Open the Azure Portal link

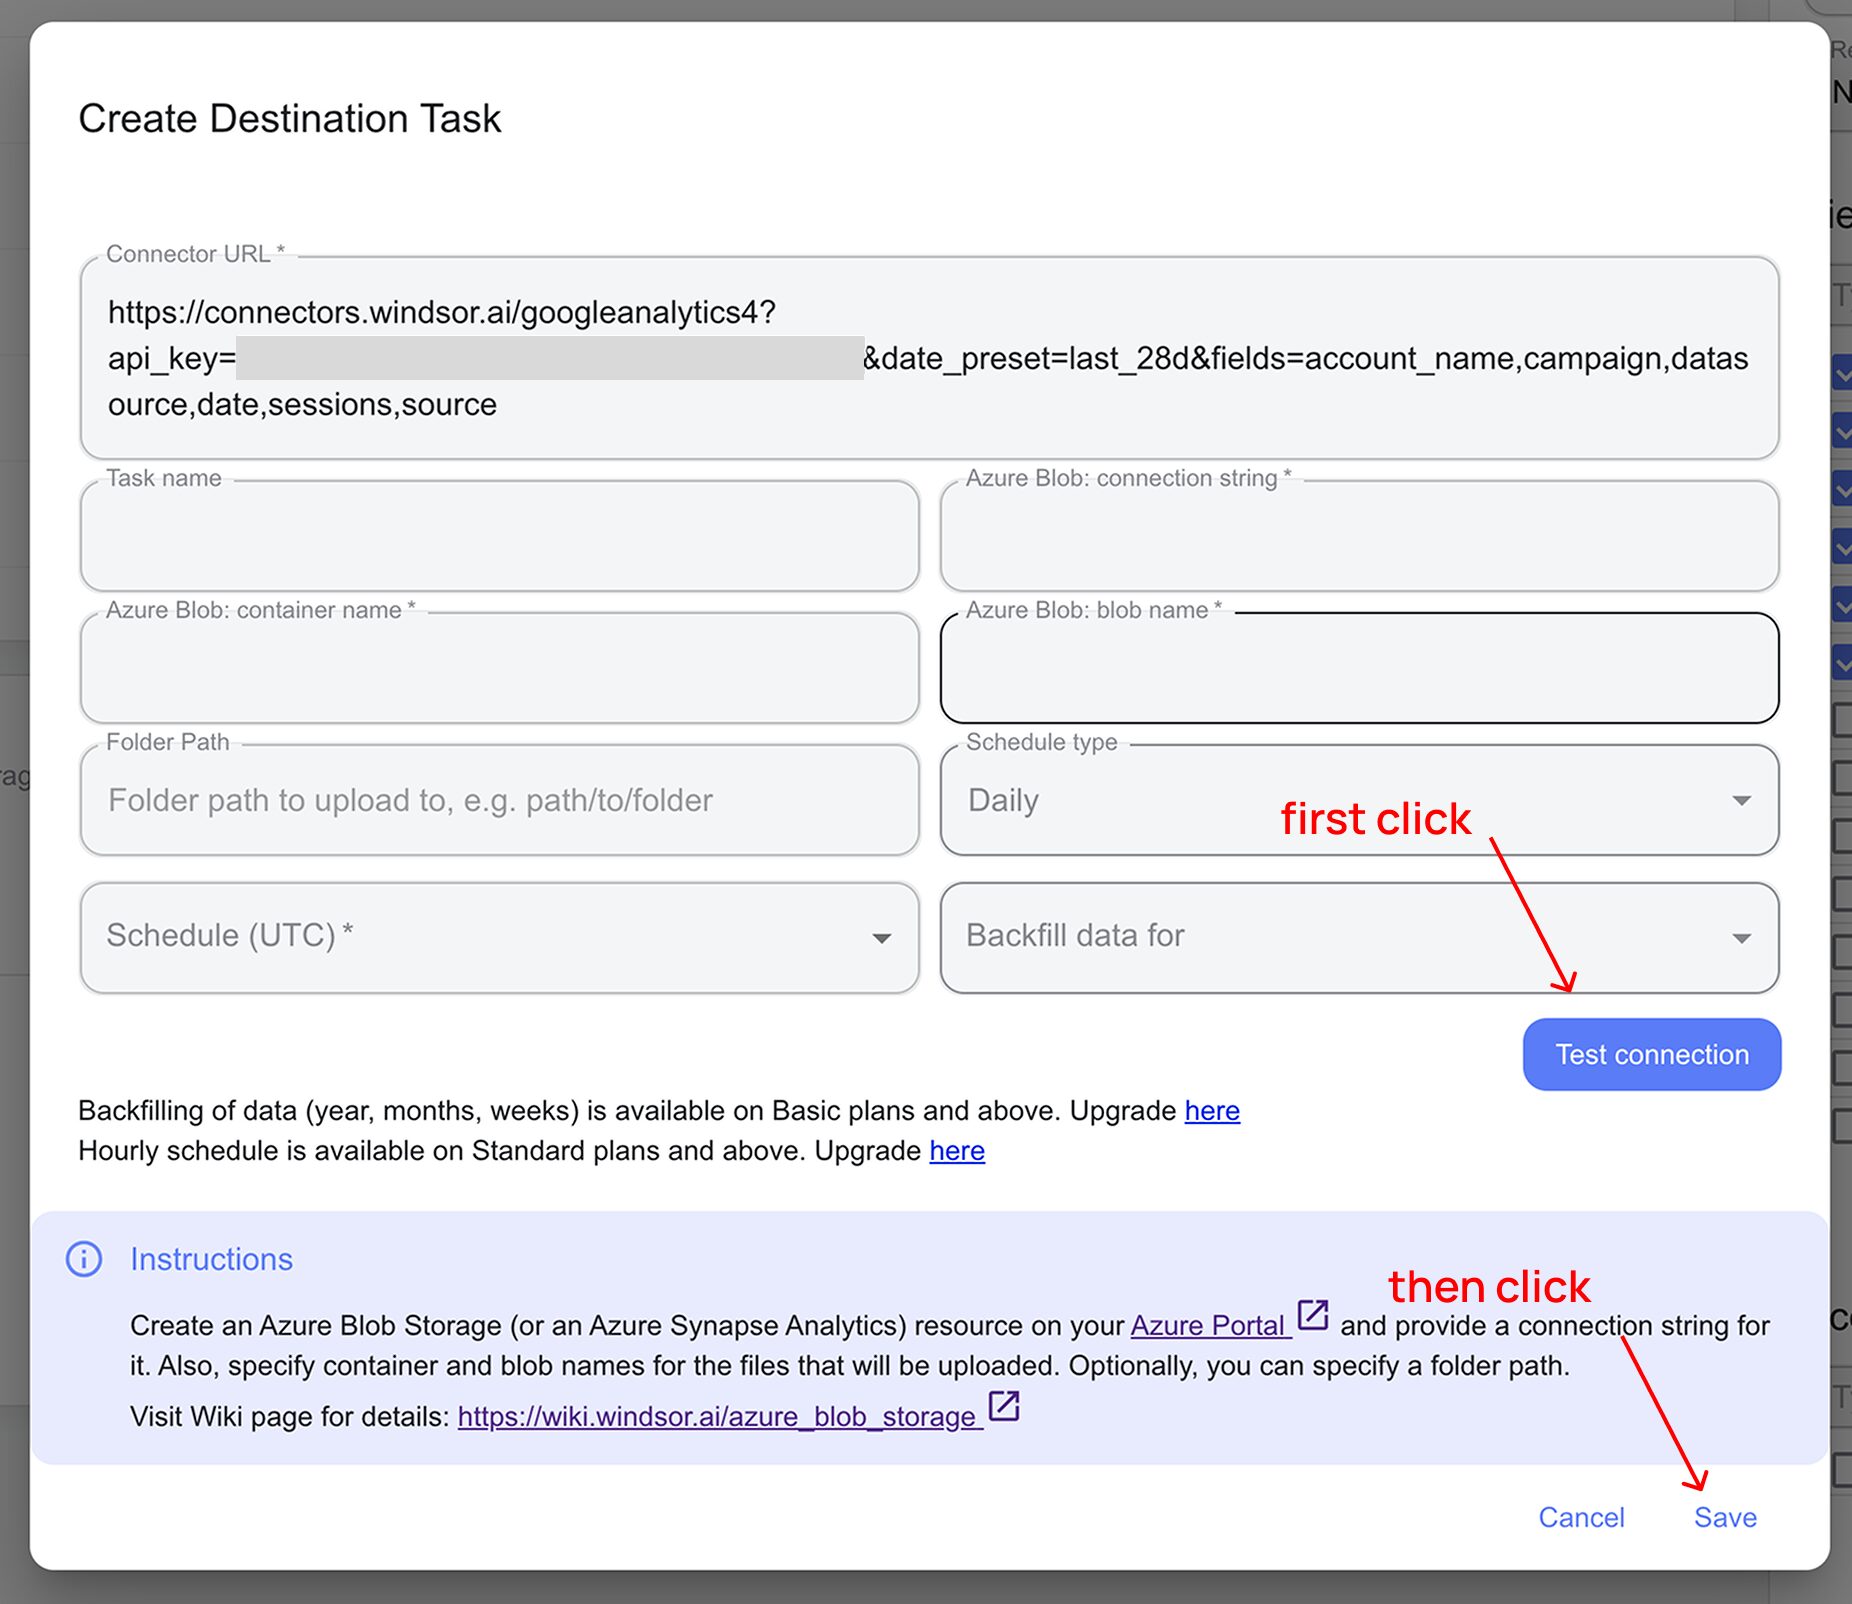click(x=1207, y=1325)
